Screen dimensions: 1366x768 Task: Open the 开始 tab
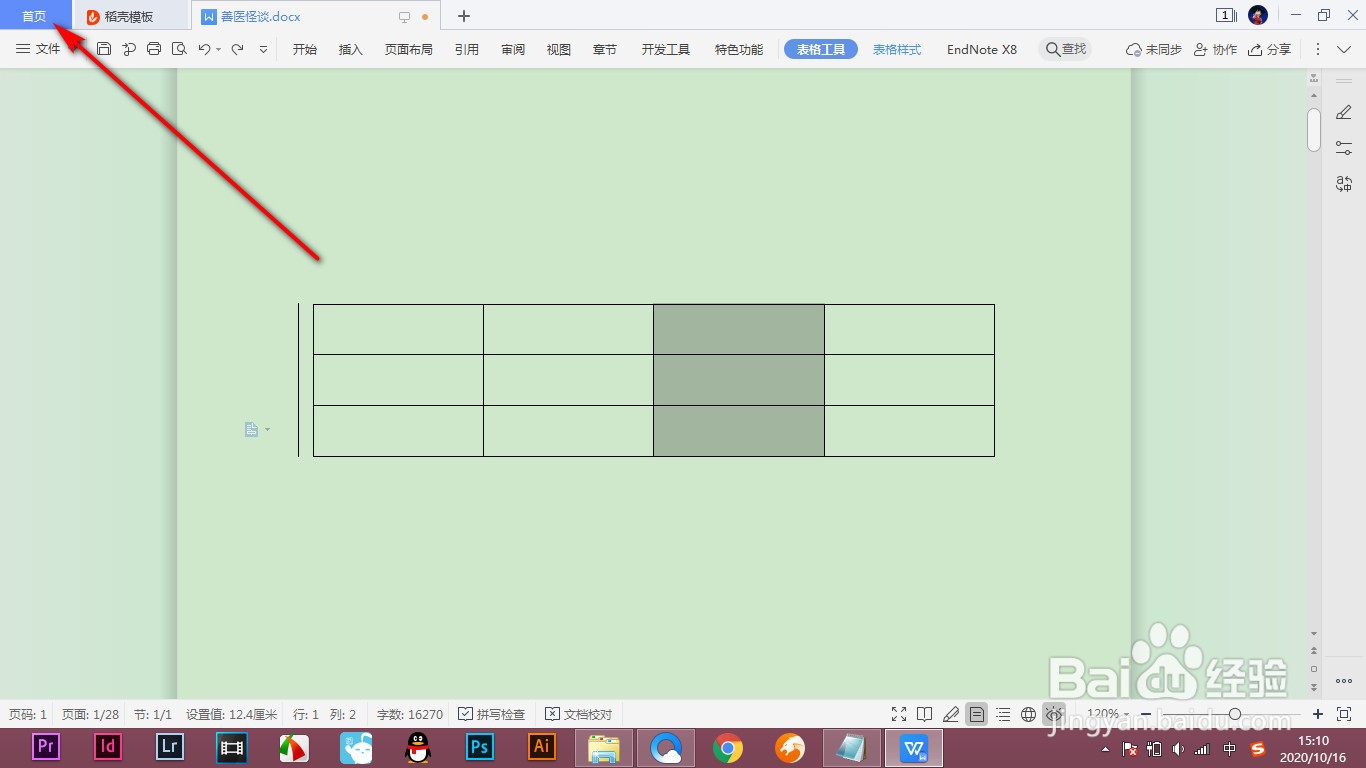click(x=305, y=49)
